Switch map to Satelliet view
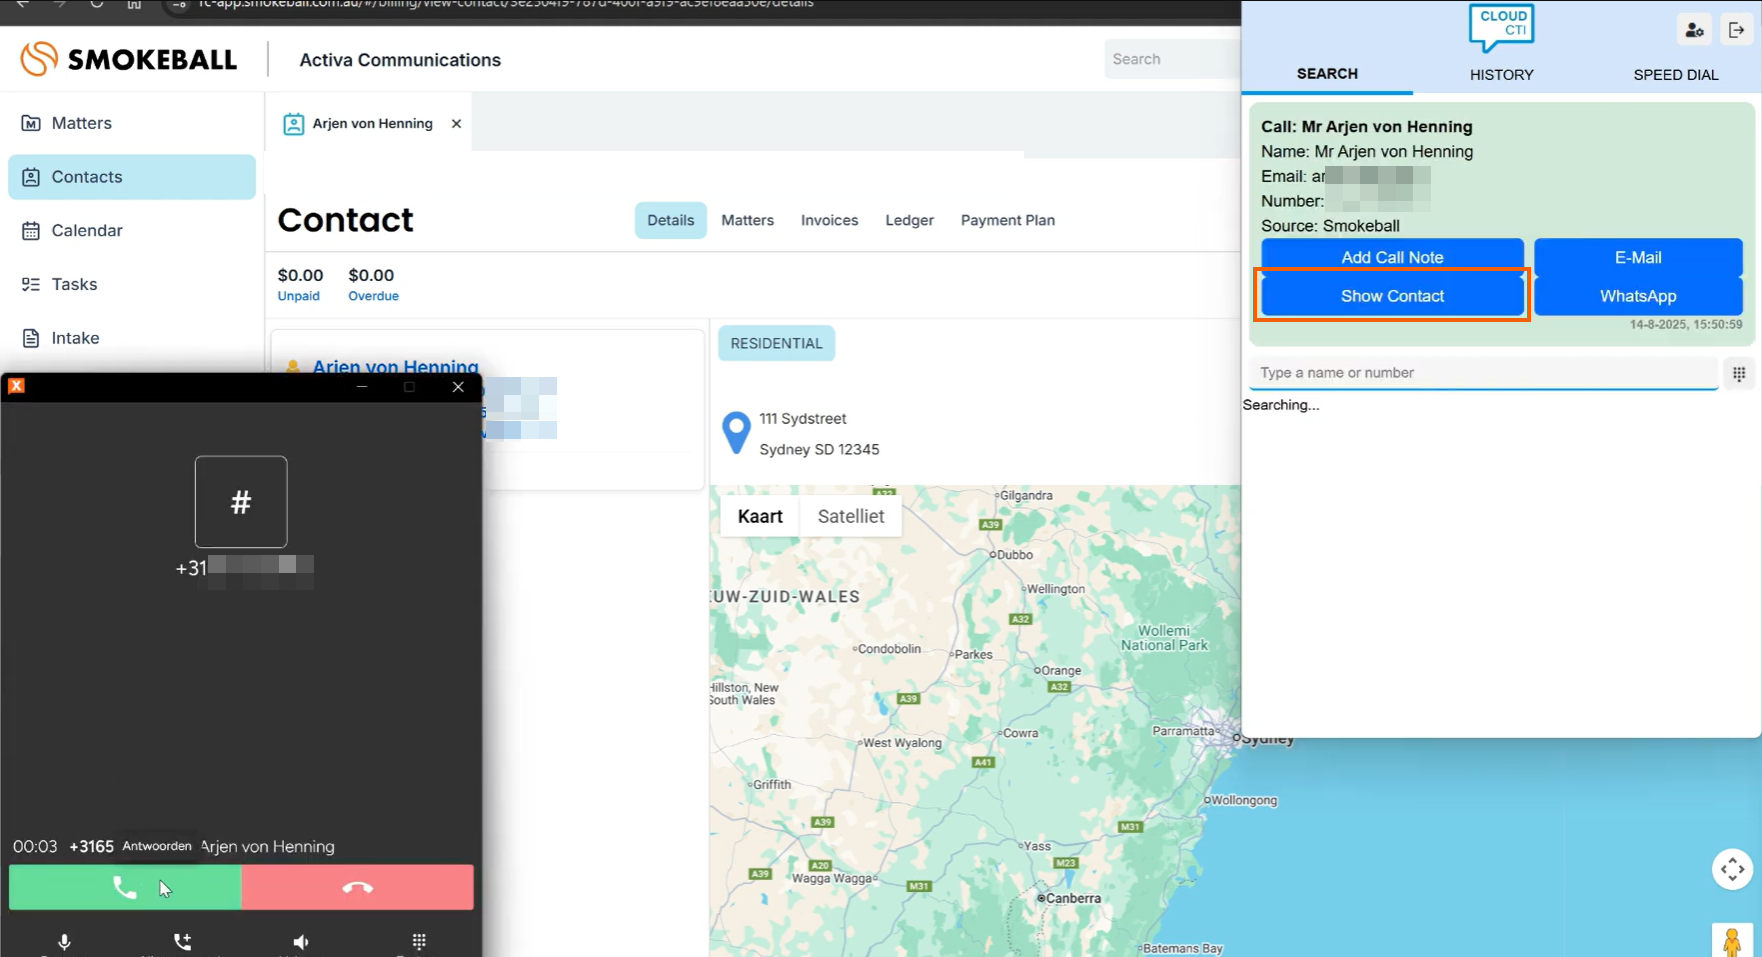The image size is (1762, 957). click(x=850, y=517)
